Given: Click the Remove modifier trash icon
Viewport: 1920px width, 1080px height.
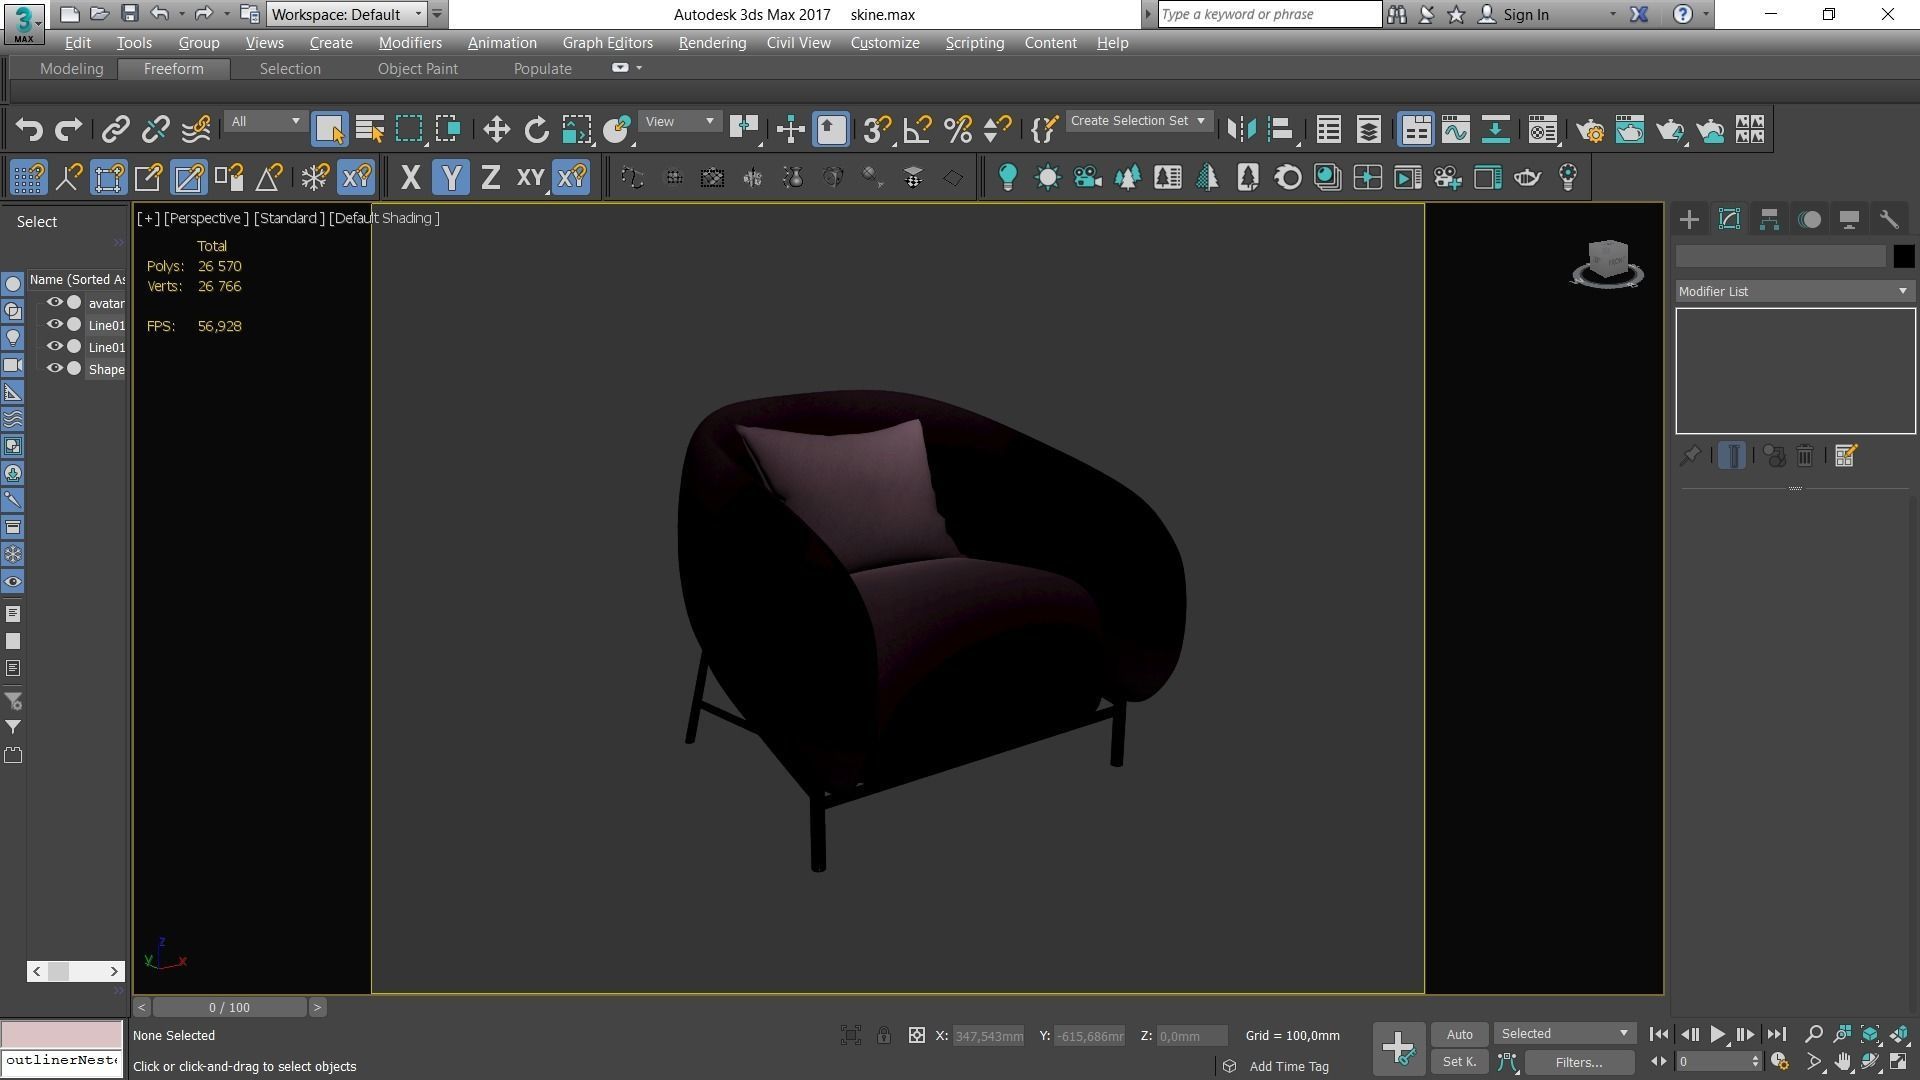Looking at the screenshot, I should (x=1805, y=456).
